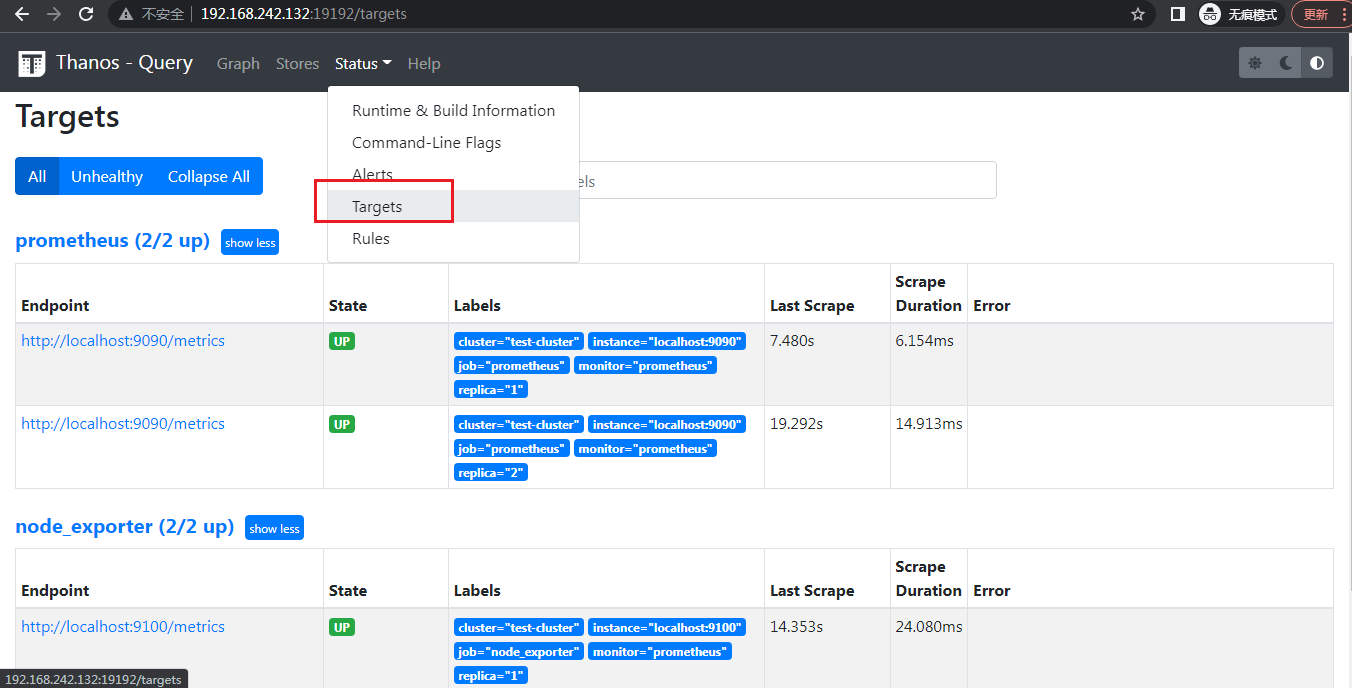This screenshot has width=1352, height=688.
Task: Collapse node_exporter group with show less
Action: pos(274,528)
